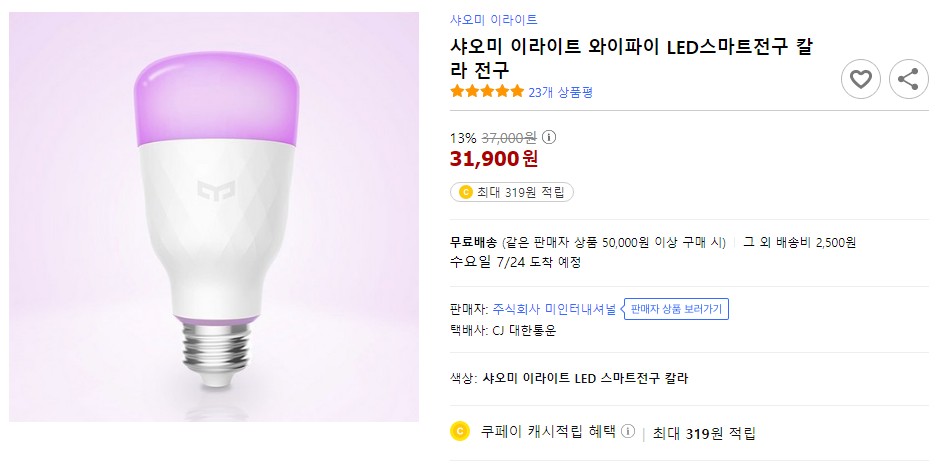Open the 23개 상품평 reviews link
This screenshot has height=466, width=941.
pyautogui.click(x=560, y=92)
